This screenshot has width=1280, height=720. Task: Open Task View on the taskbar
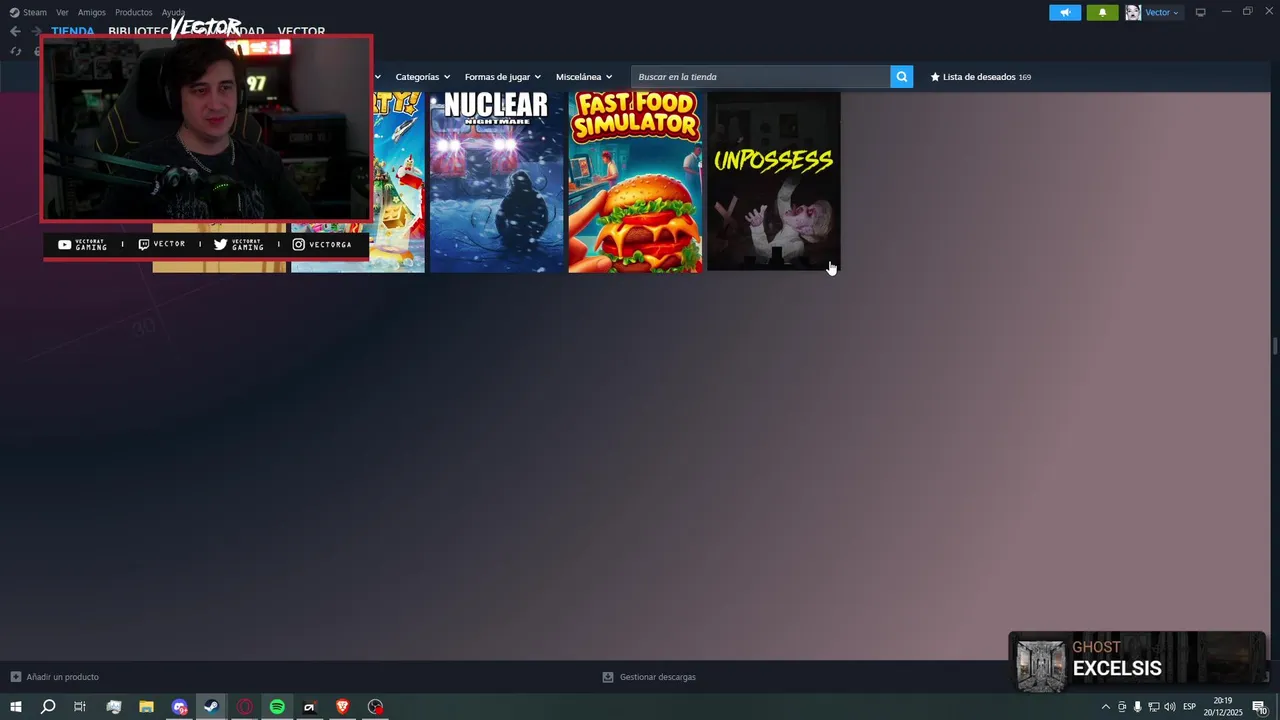click(x=80, y=707)
